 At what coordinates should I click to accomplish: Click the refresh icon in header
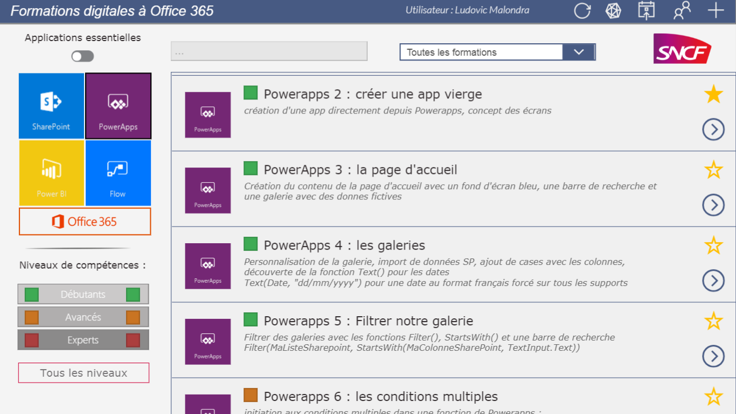click(582, 11)
